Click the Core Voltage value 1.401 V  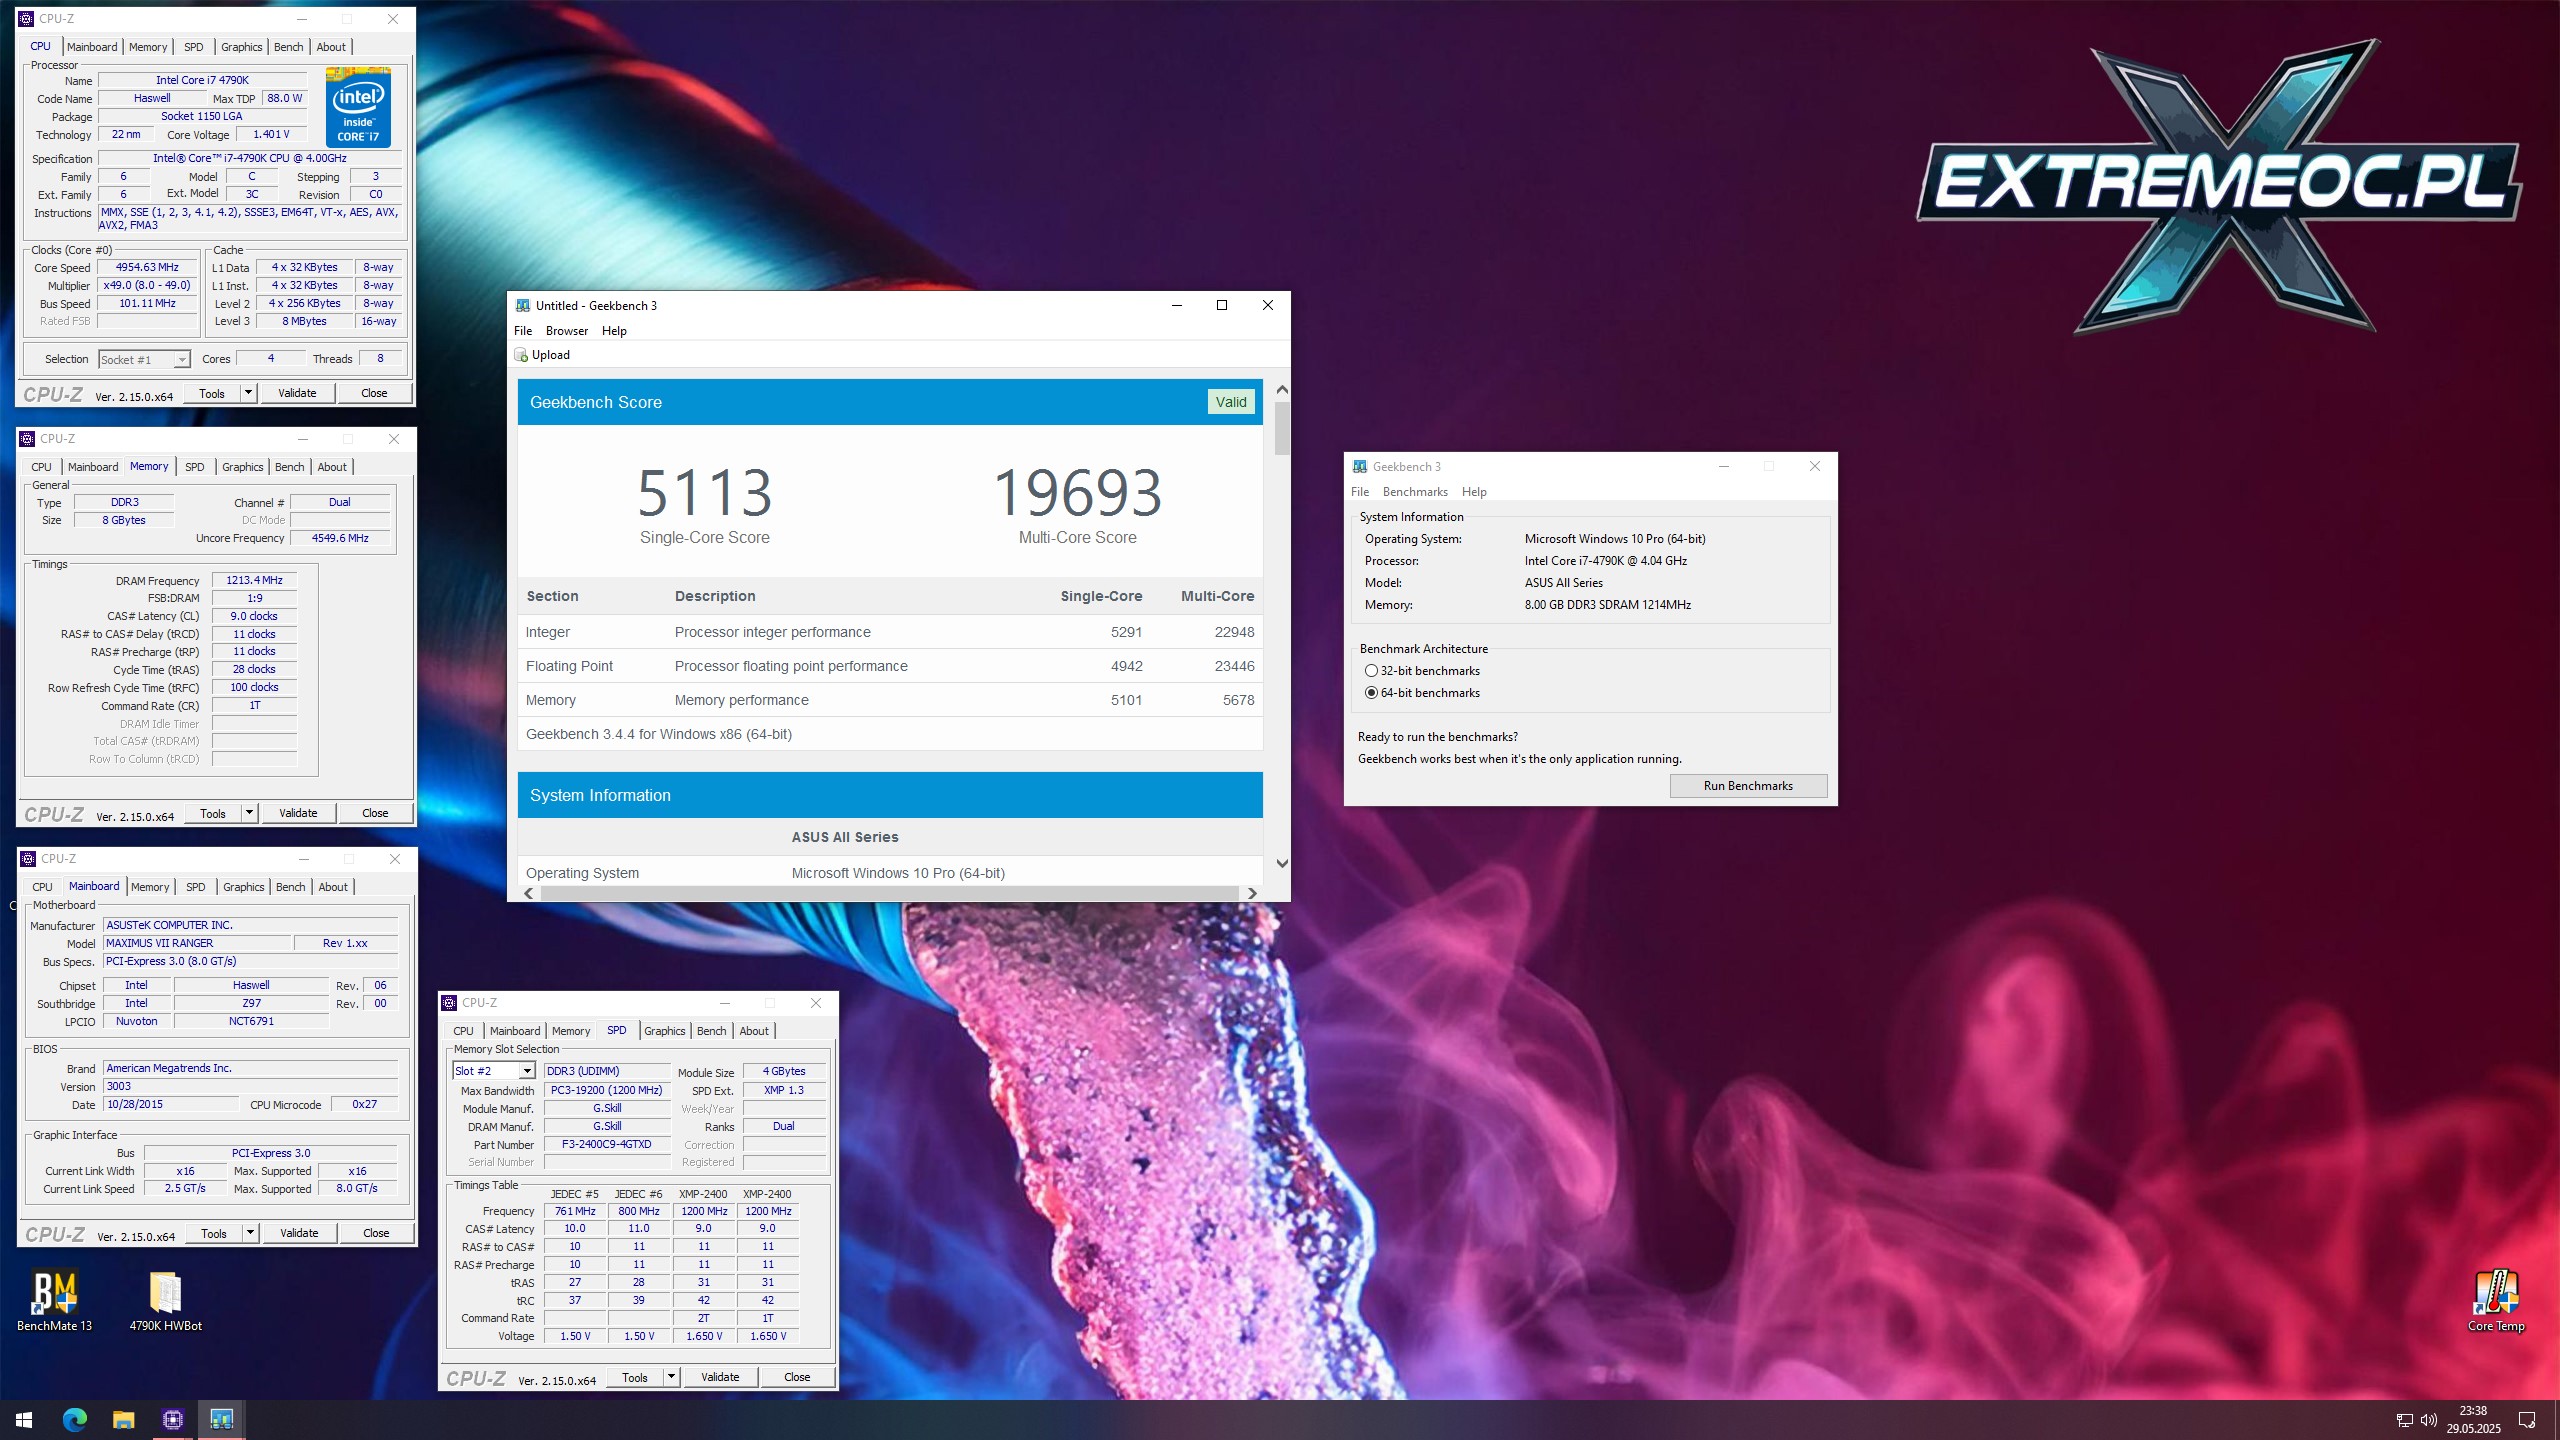[x=271, y=134]
